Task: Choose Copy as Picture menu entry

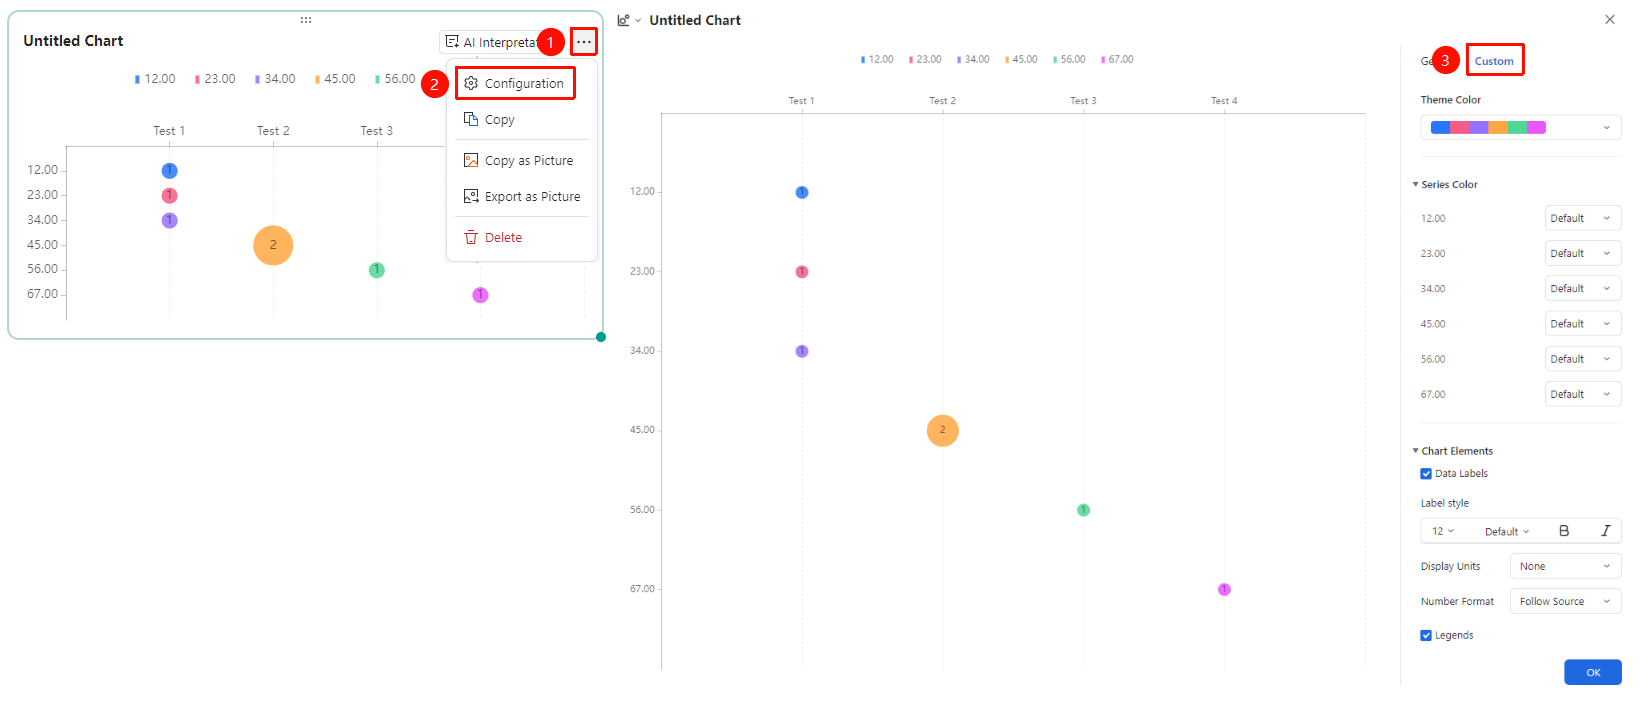Action: pos(518,160)
